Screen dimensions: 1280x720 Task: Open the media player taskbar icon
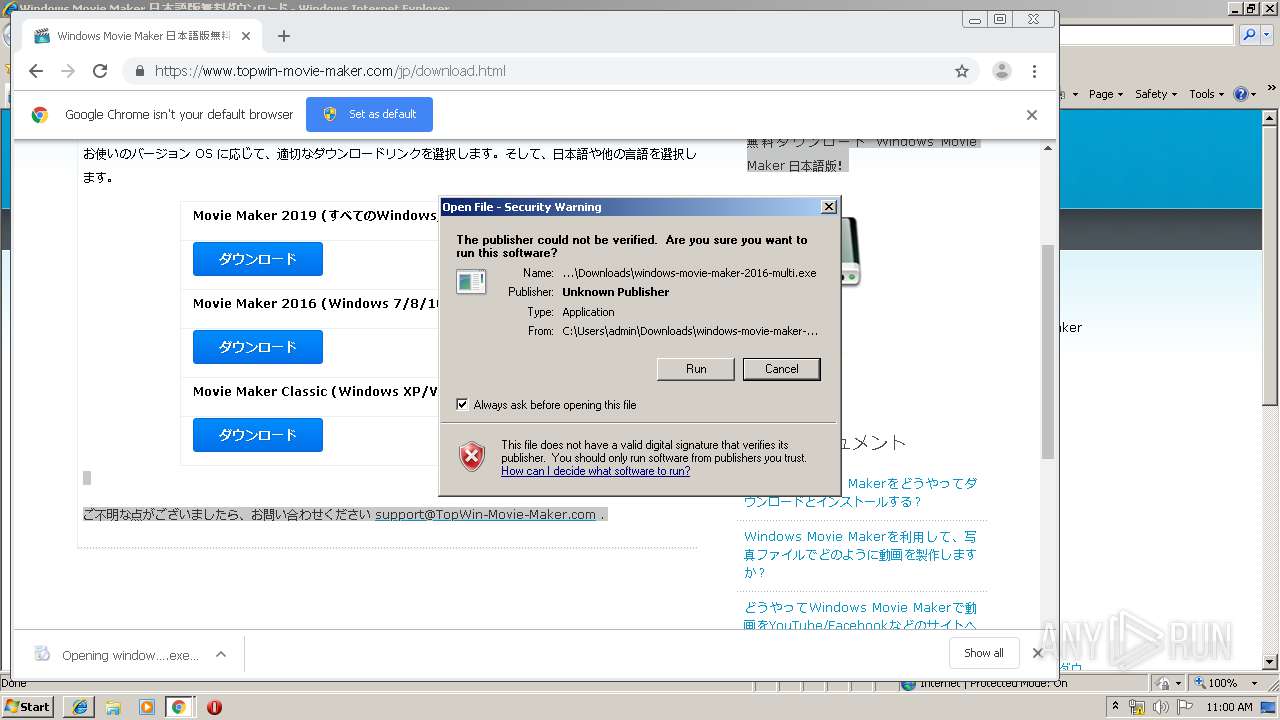click(x=147, y=706)
